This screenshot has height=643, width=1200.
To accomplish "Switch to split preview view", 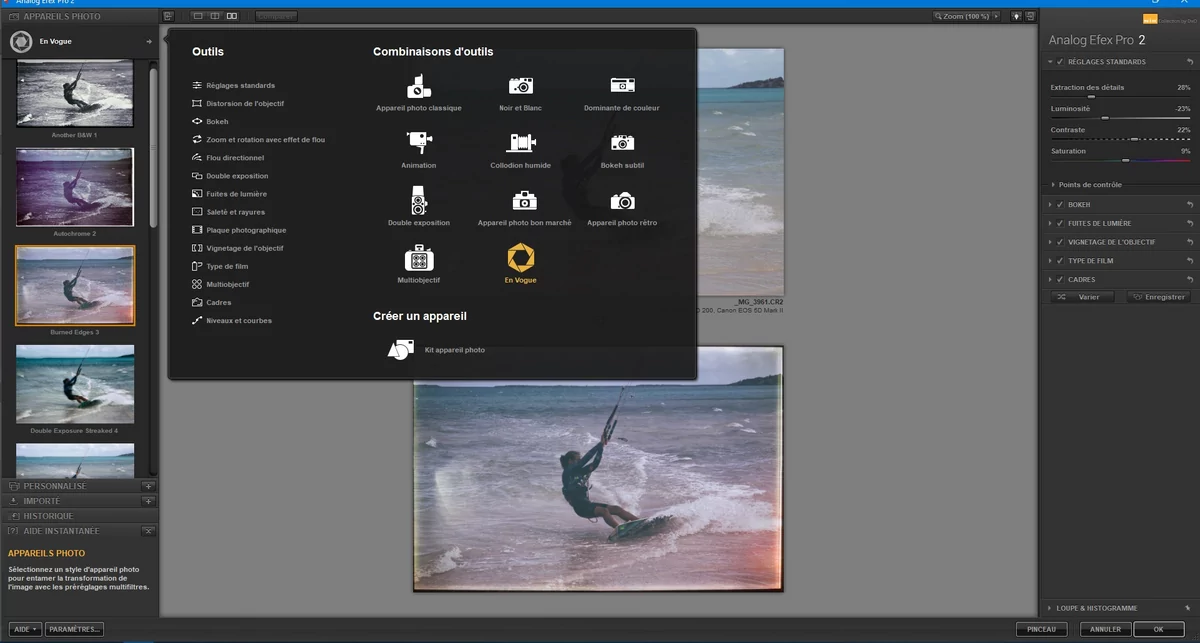I will click(x=215, y=16).
